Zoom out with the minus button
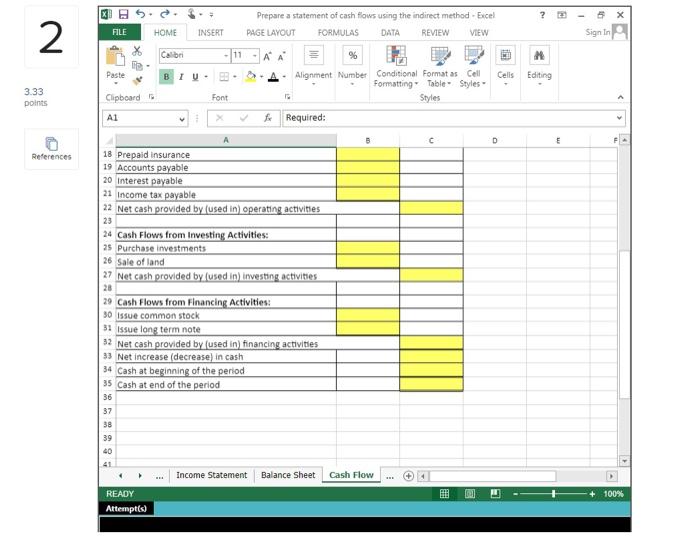700x546 pixels. click(x=515, y=494)
